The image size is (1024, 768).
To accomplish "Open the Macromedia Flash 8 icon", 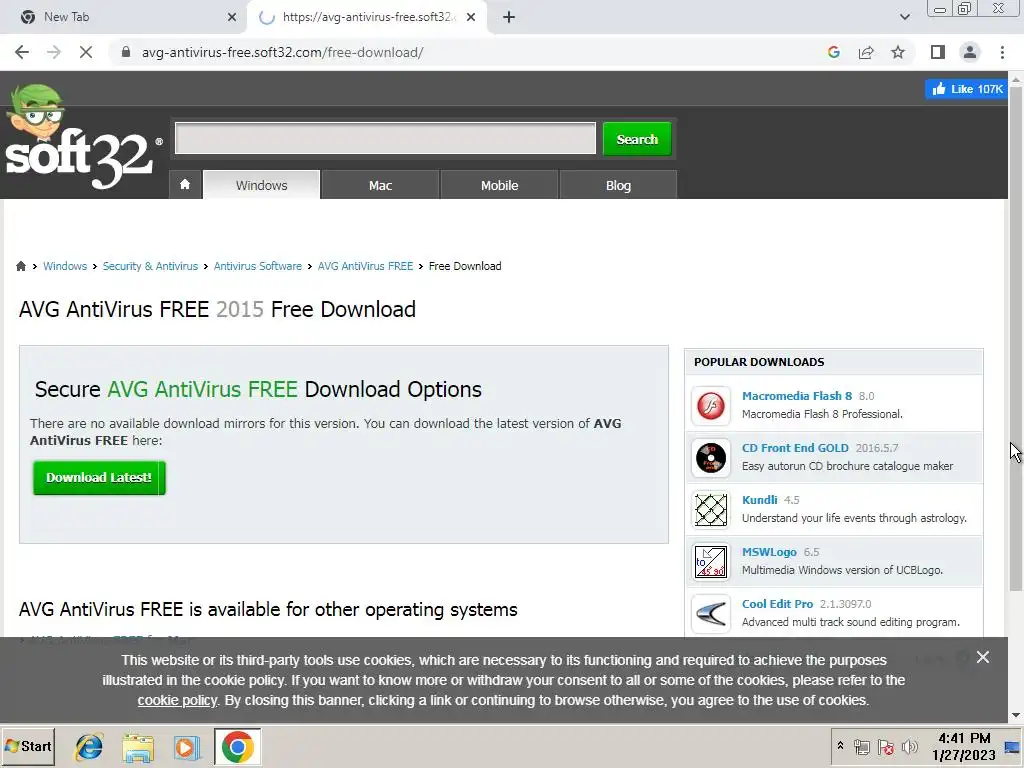I will (x=711, y=406).
